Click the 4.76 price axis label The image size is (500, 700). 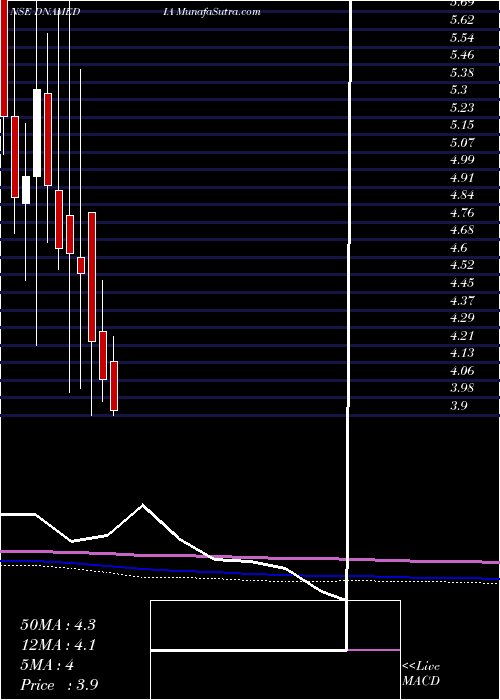(x=462, y=213)
